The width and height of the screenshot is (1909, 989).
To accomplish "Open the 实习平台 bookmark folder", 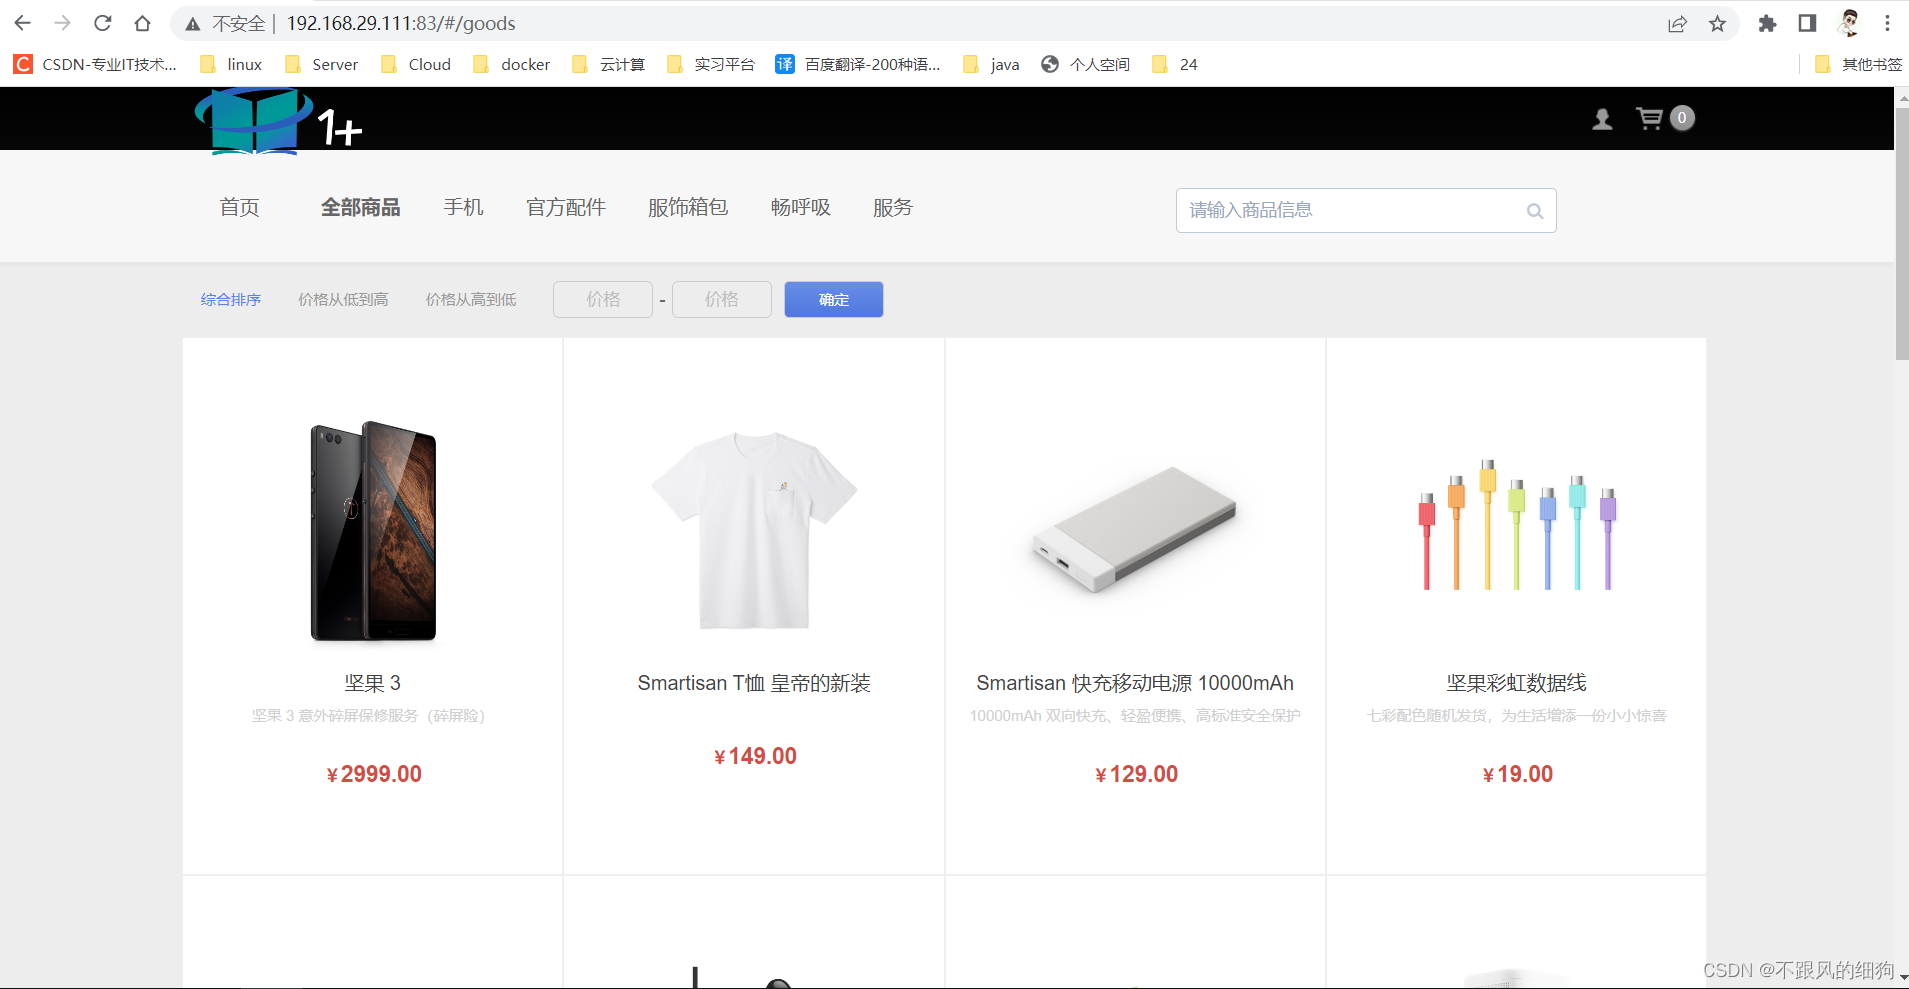I will click(x=710, y=64).
